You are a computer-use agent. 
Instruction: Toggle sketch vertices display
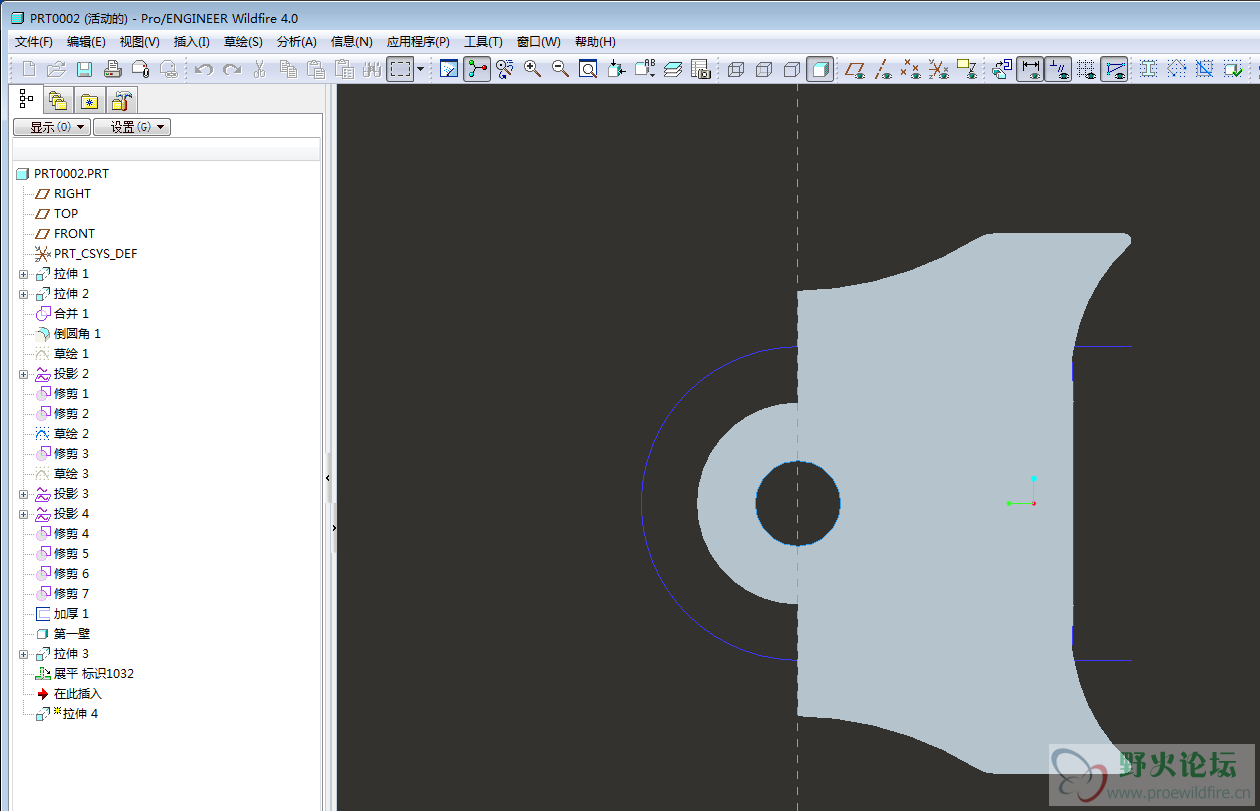click(x=1114, y=69)
